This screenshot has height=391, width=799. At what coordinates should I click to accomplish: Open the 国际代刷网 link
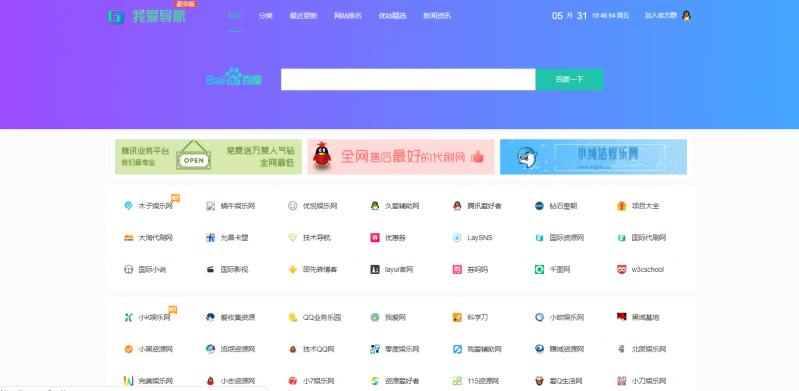click(649, 238)
